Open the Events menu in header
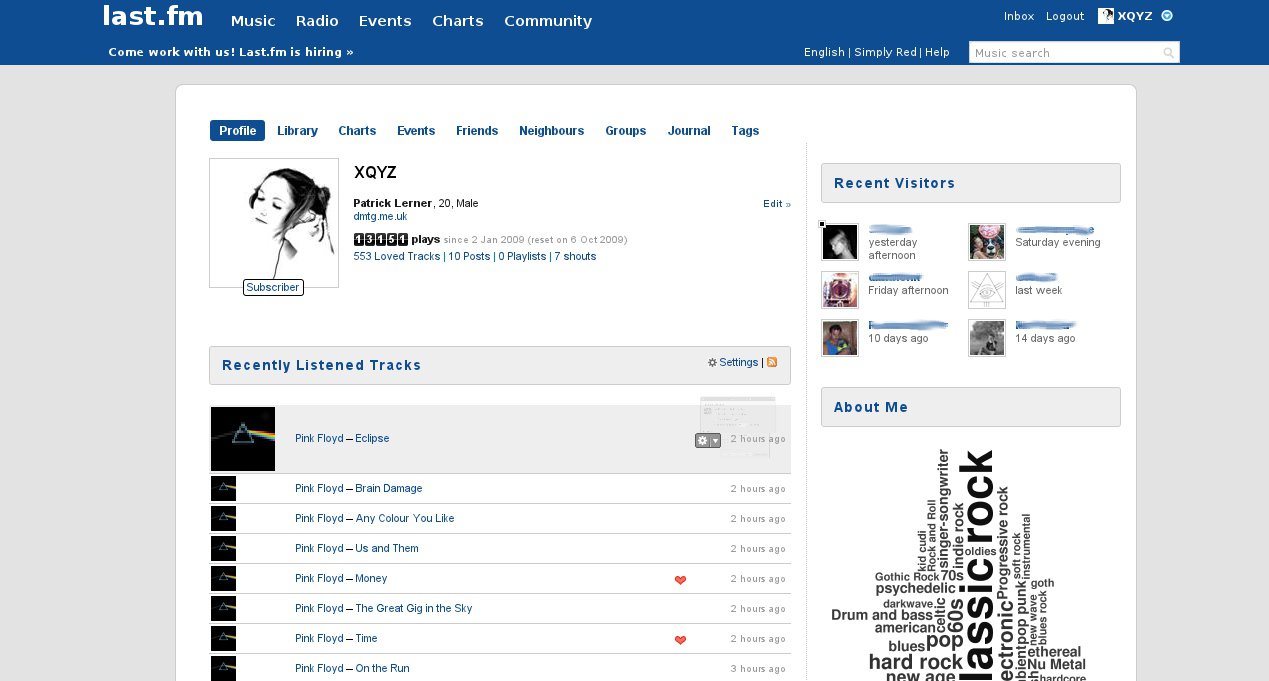Screen dimensions: 1269x681 coord(385,21)
